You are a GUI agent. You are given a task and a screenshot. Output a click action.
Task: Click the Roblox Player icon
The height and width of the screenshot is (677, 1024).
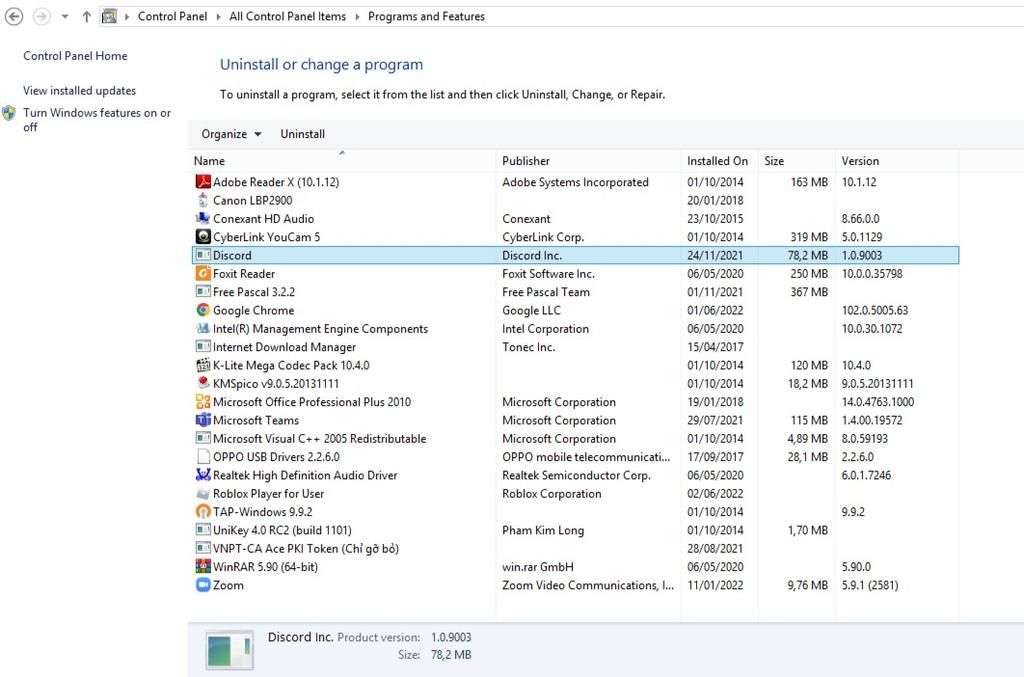203,493
